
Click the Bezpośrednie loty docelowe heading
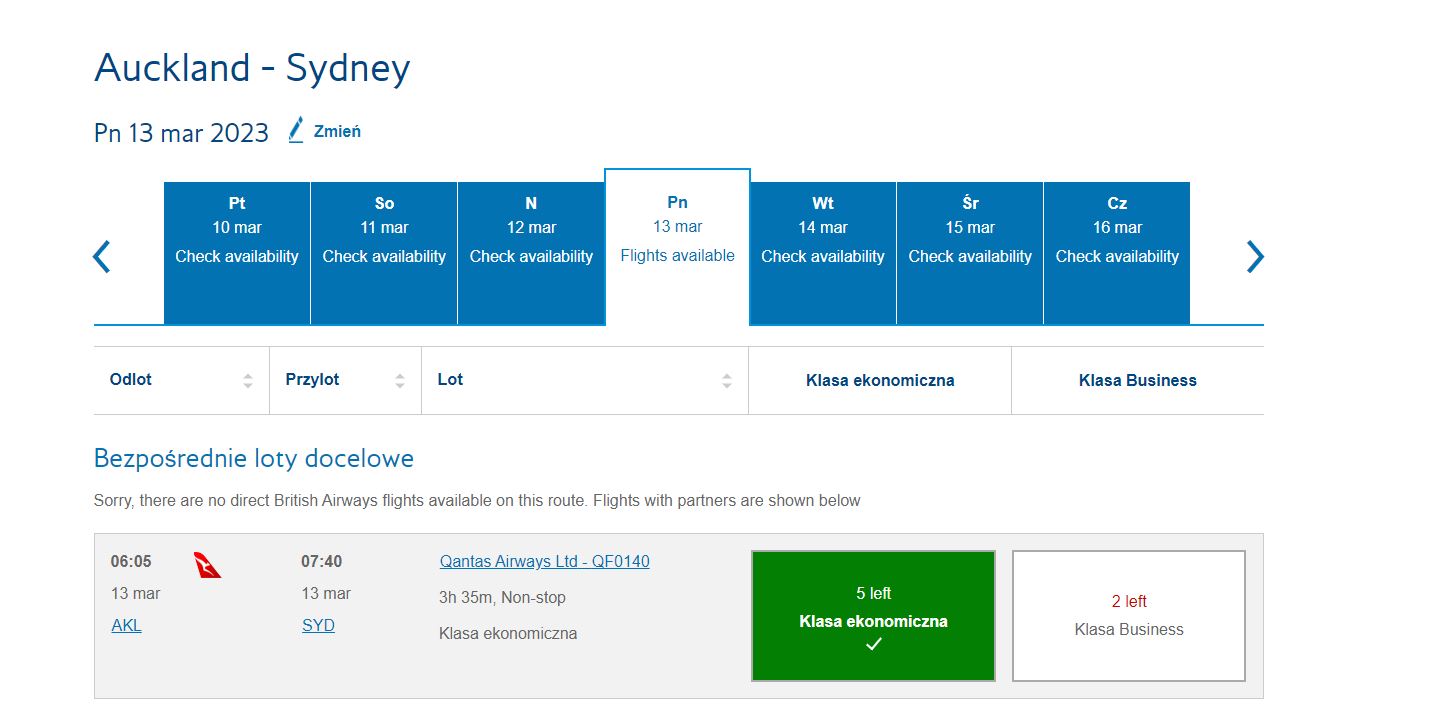[254, 459]
